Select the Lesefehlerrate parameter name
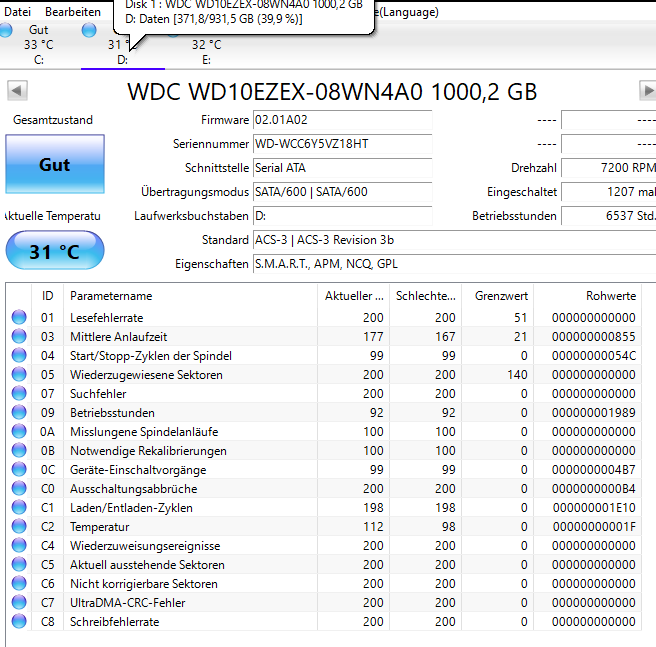 click(x=107, y=318)
